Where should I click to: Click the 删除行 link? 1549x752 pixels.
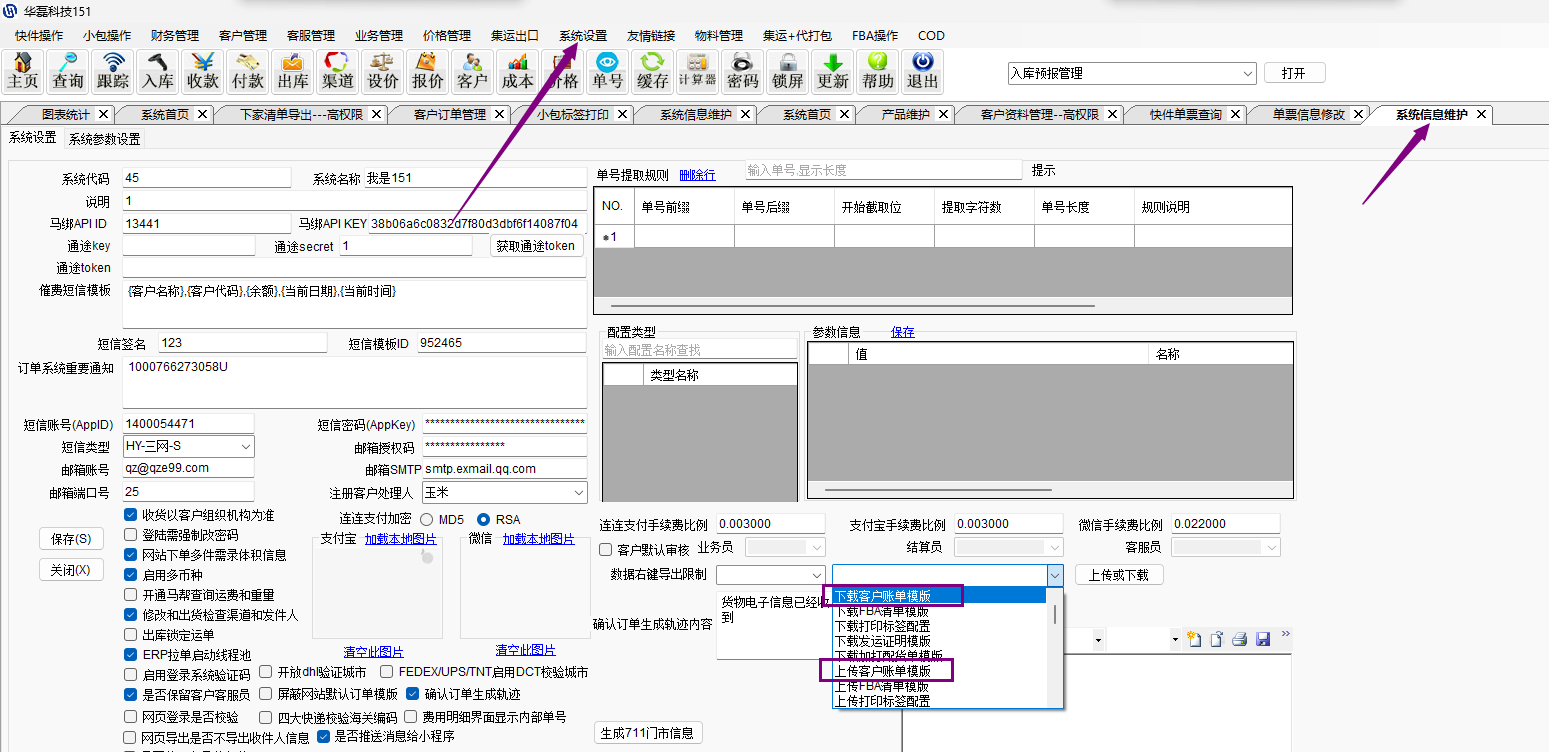(x=697, y=175)
